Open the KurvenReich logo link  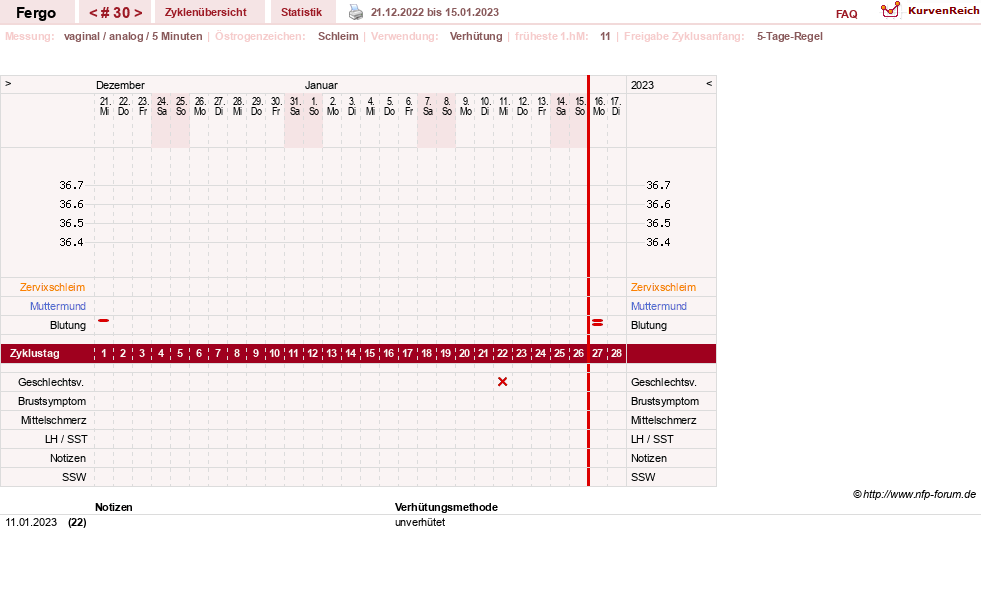[930, 11]
